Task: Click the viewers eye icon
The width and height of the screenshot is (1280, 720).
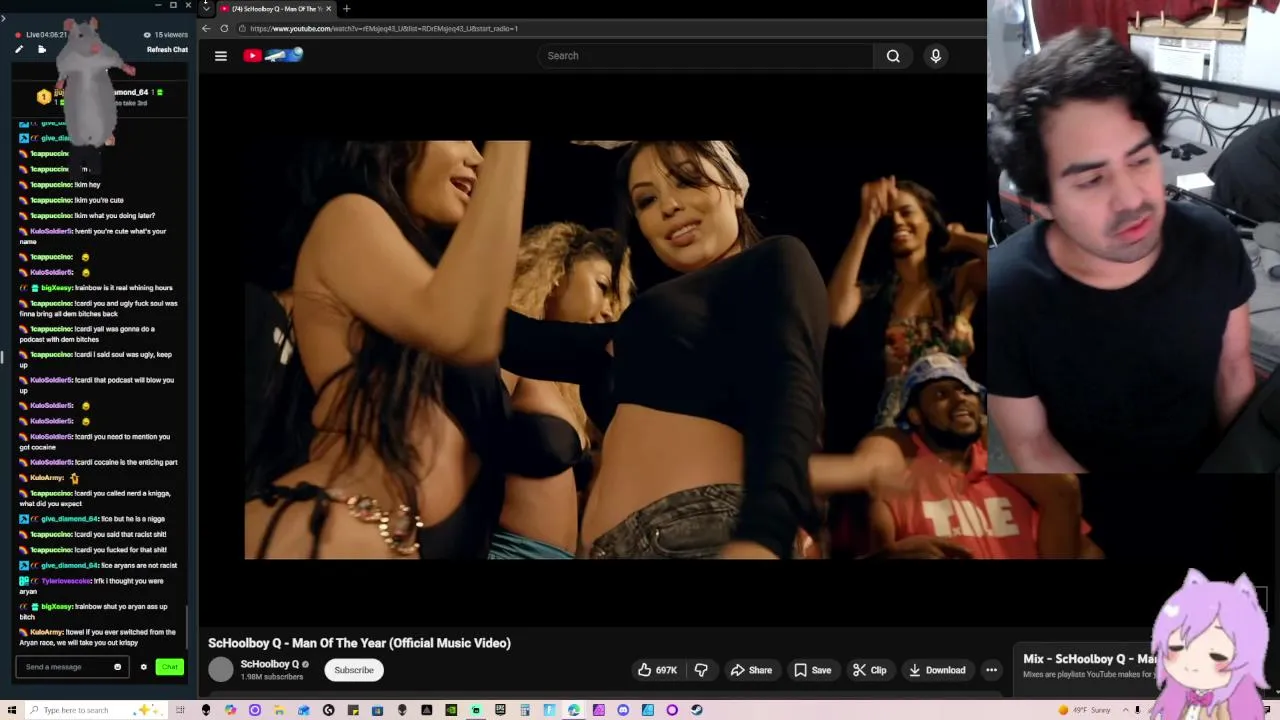Action: pyautogui.click(x=147, y=35)
